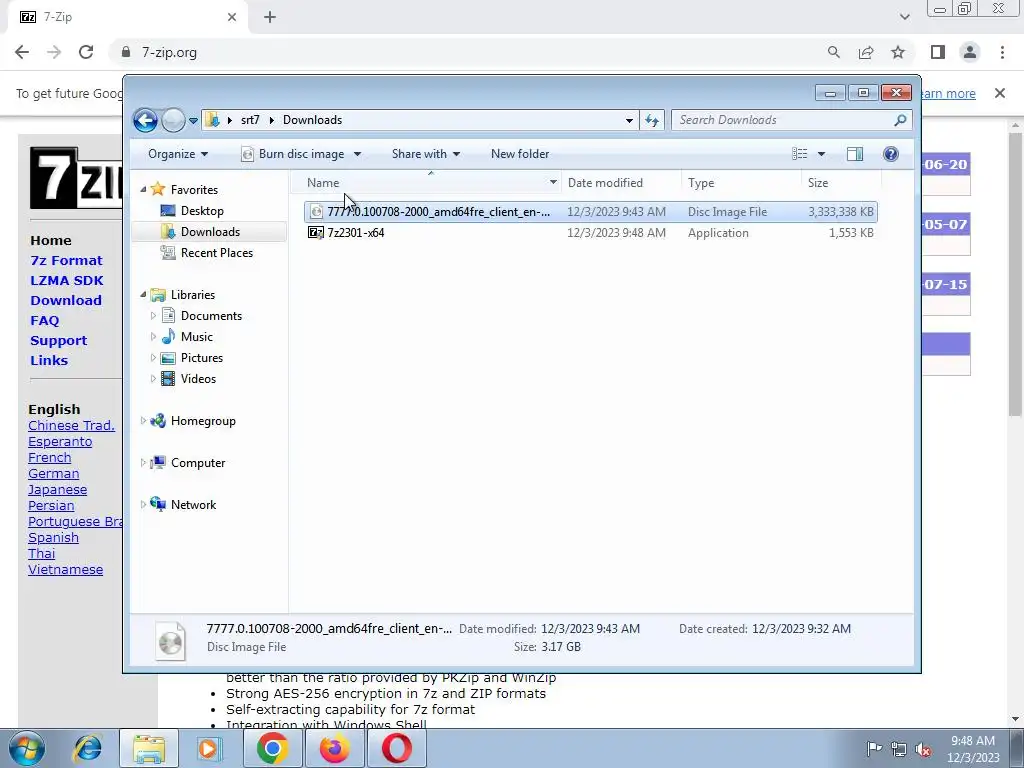Launch Internet Explorer from taskbar
The height and width of the screenshot is (768, 1024).
click(88, 748)
